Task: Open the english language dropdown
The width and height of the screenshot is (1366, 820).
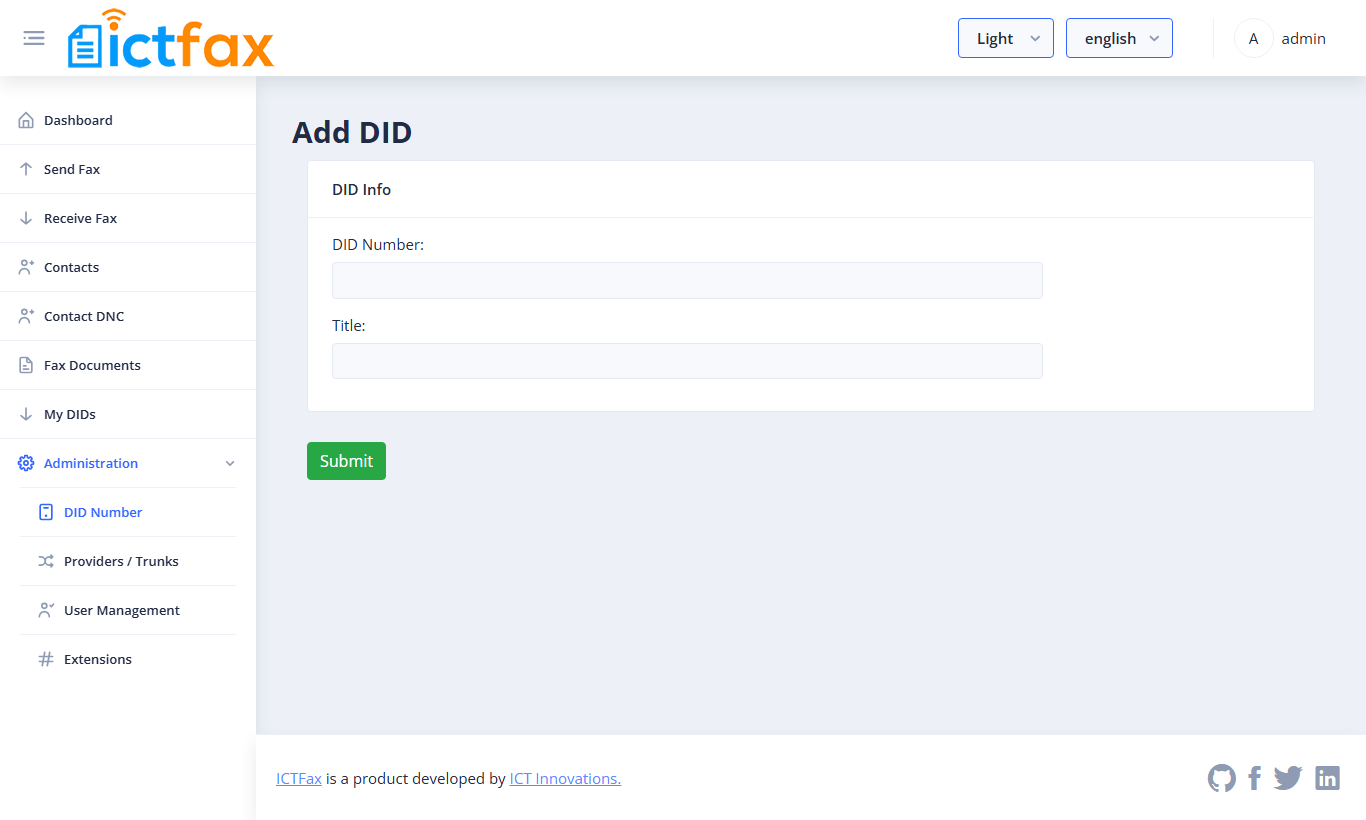Action: (x=1119, y=38)
